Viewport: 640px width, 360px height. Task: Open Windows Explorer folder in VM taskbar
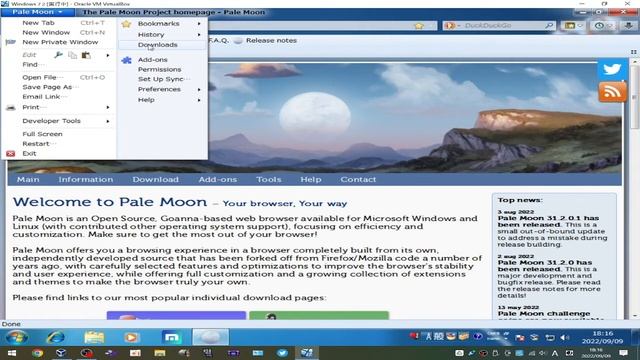(x=94, y=338)
